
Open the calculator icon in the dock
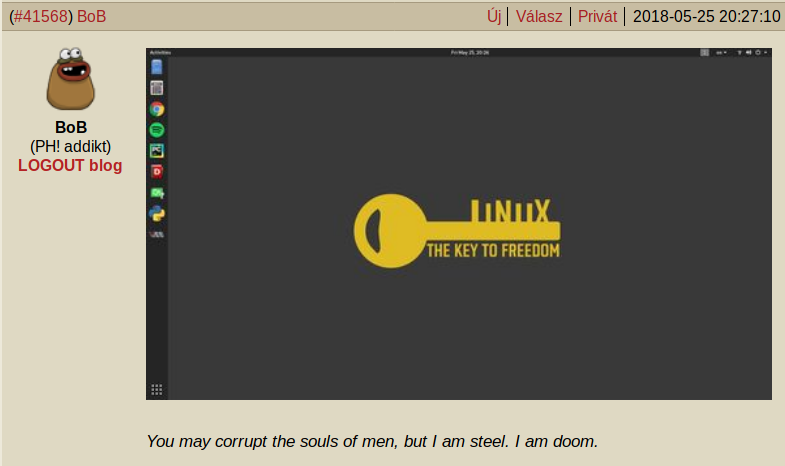(x=157, y=88)
